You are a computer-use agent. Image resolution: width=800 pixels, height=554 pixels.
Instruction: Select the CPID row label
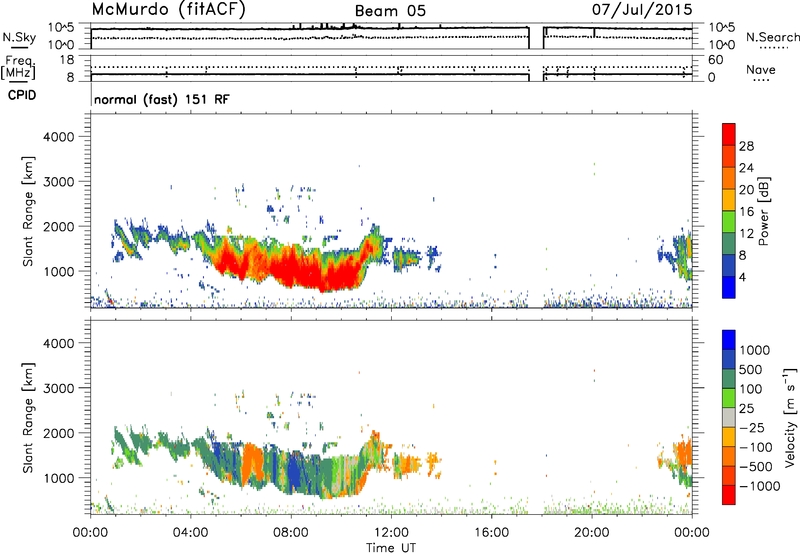click(22, 95)
